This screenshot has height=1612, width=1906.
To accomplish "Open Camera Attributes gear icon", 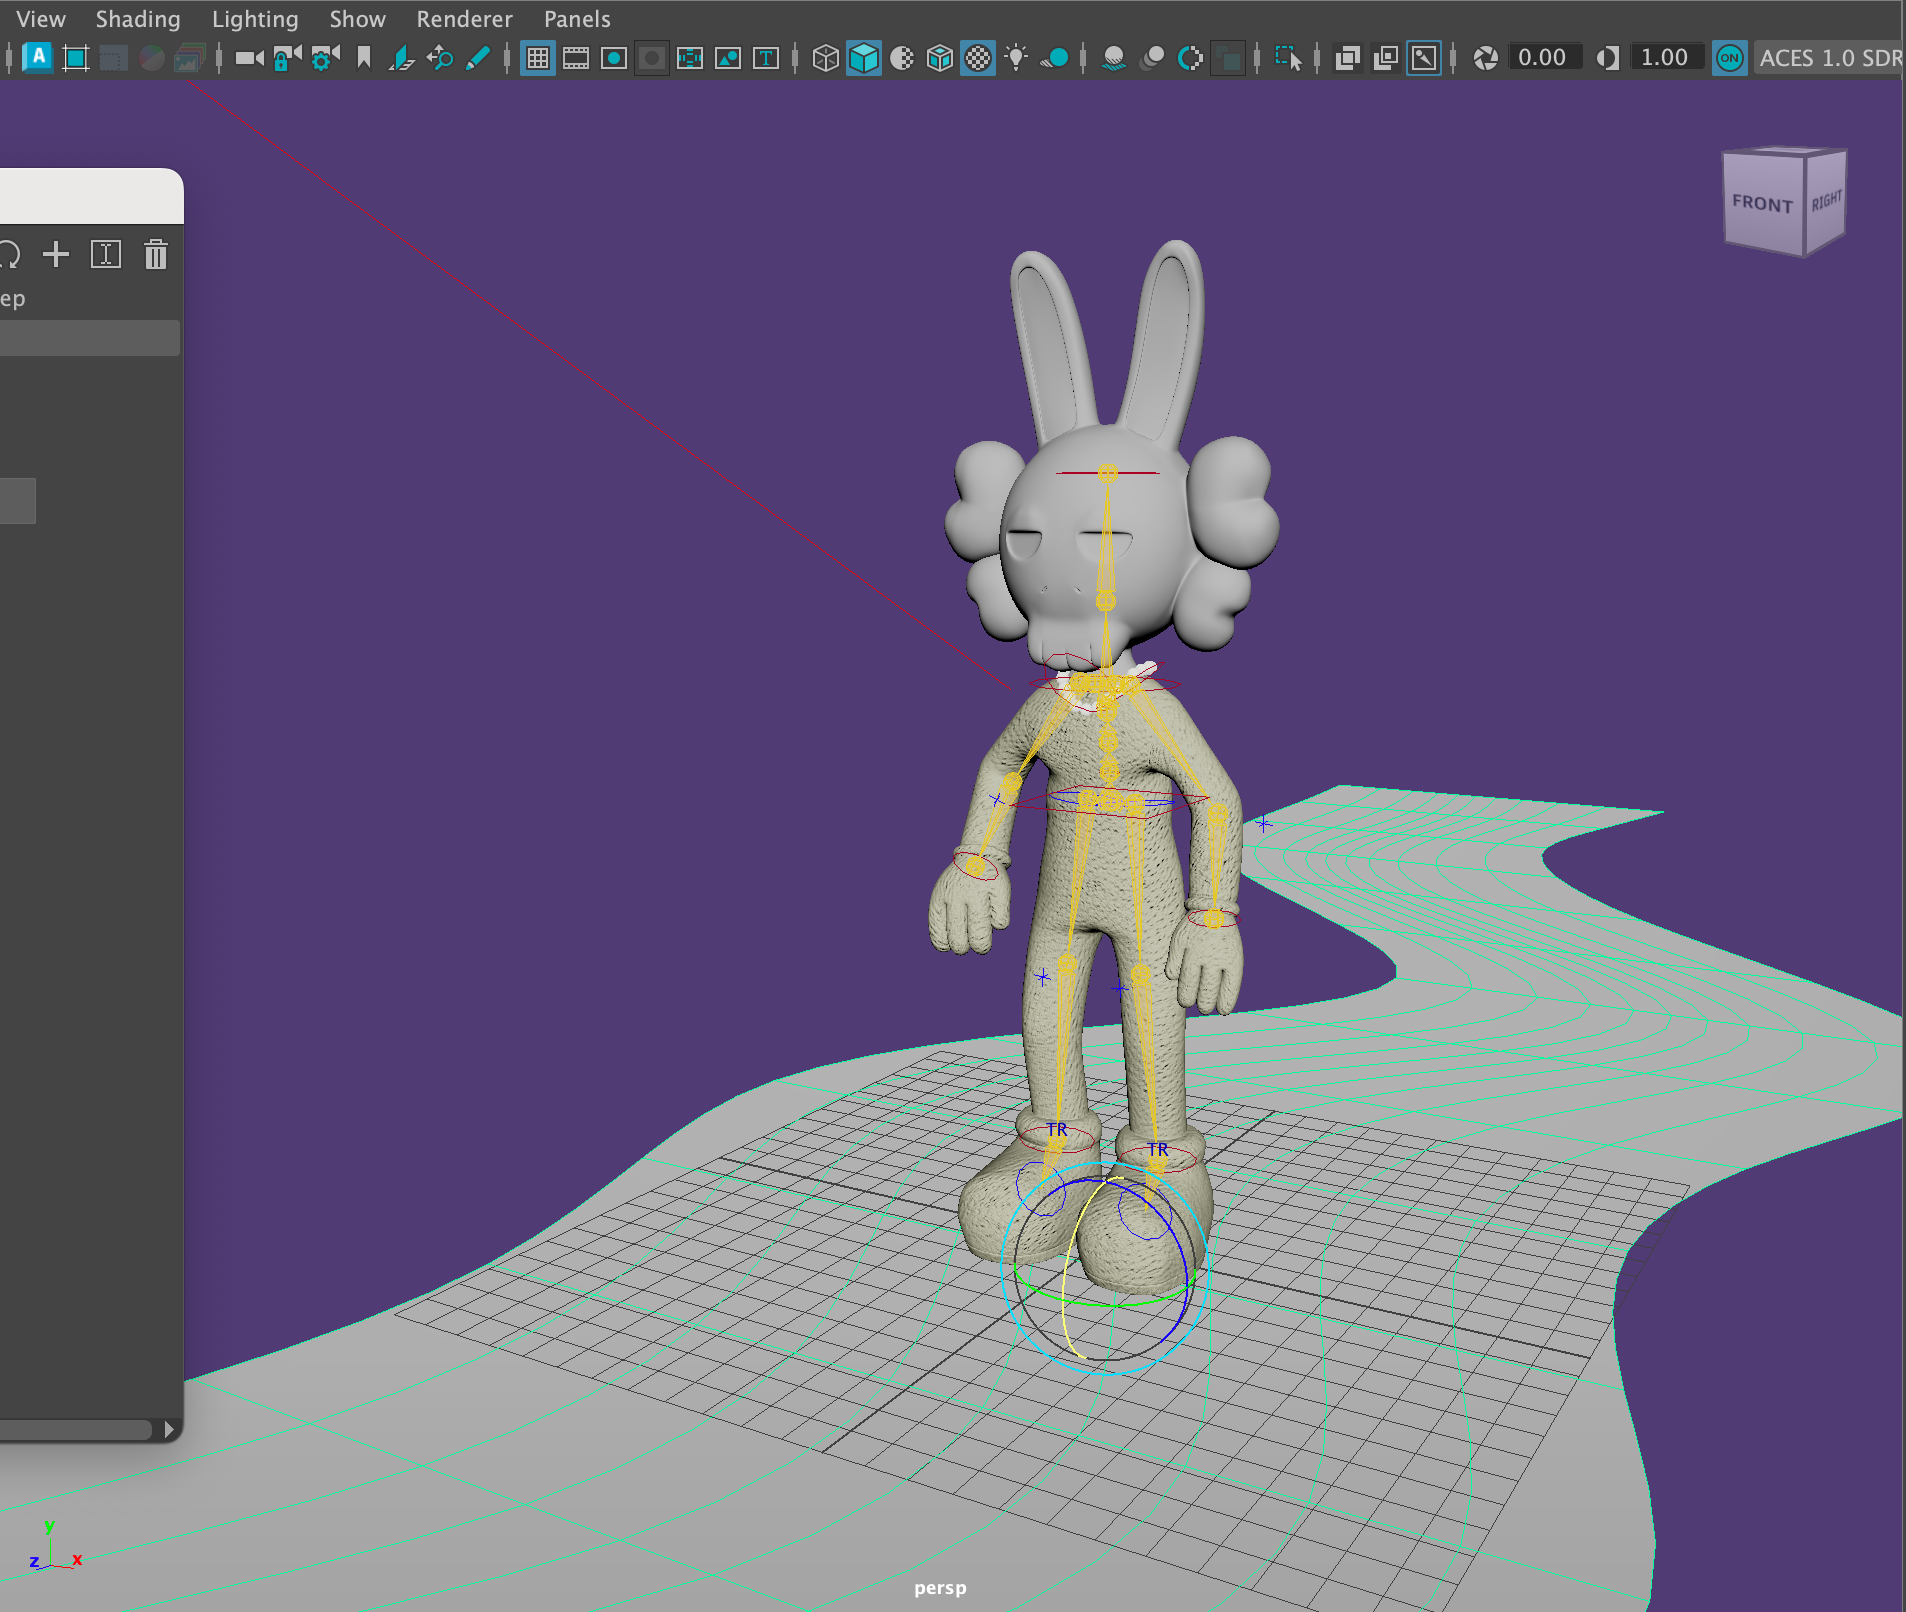I will 325,58.
